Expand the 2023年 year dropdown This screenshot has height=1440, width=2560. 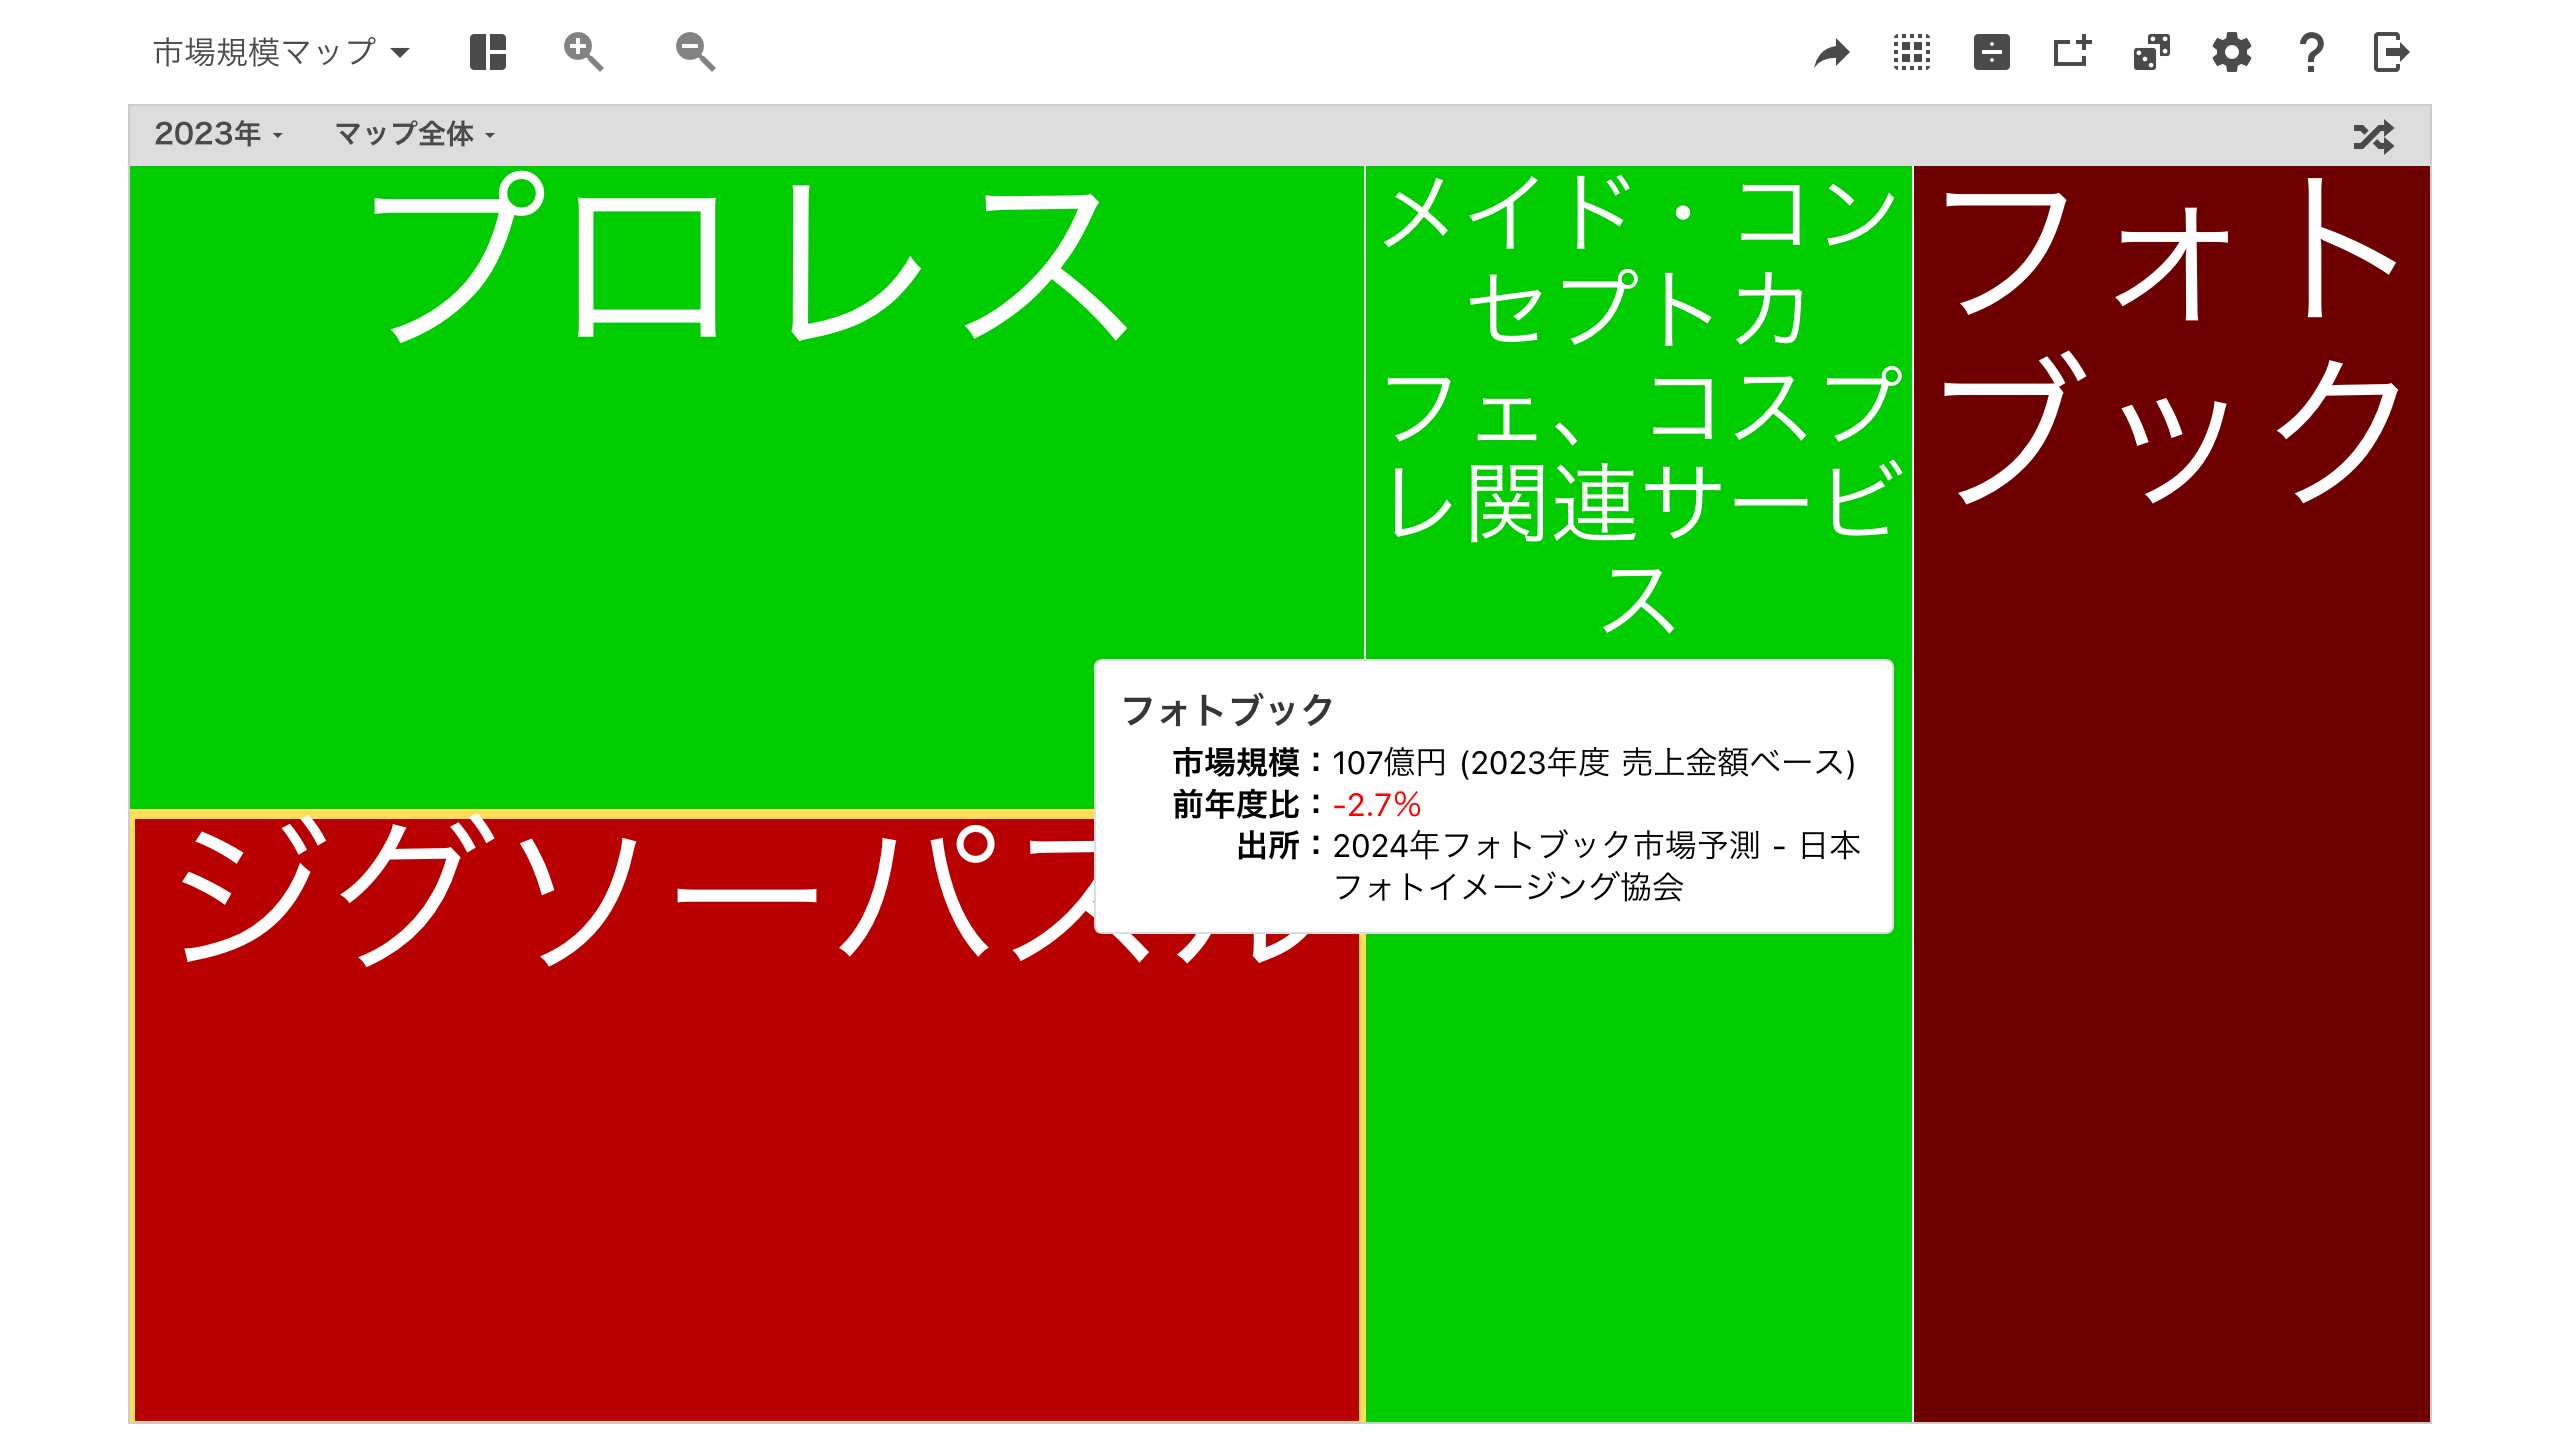pyautogui.click(x=218, y=134)
